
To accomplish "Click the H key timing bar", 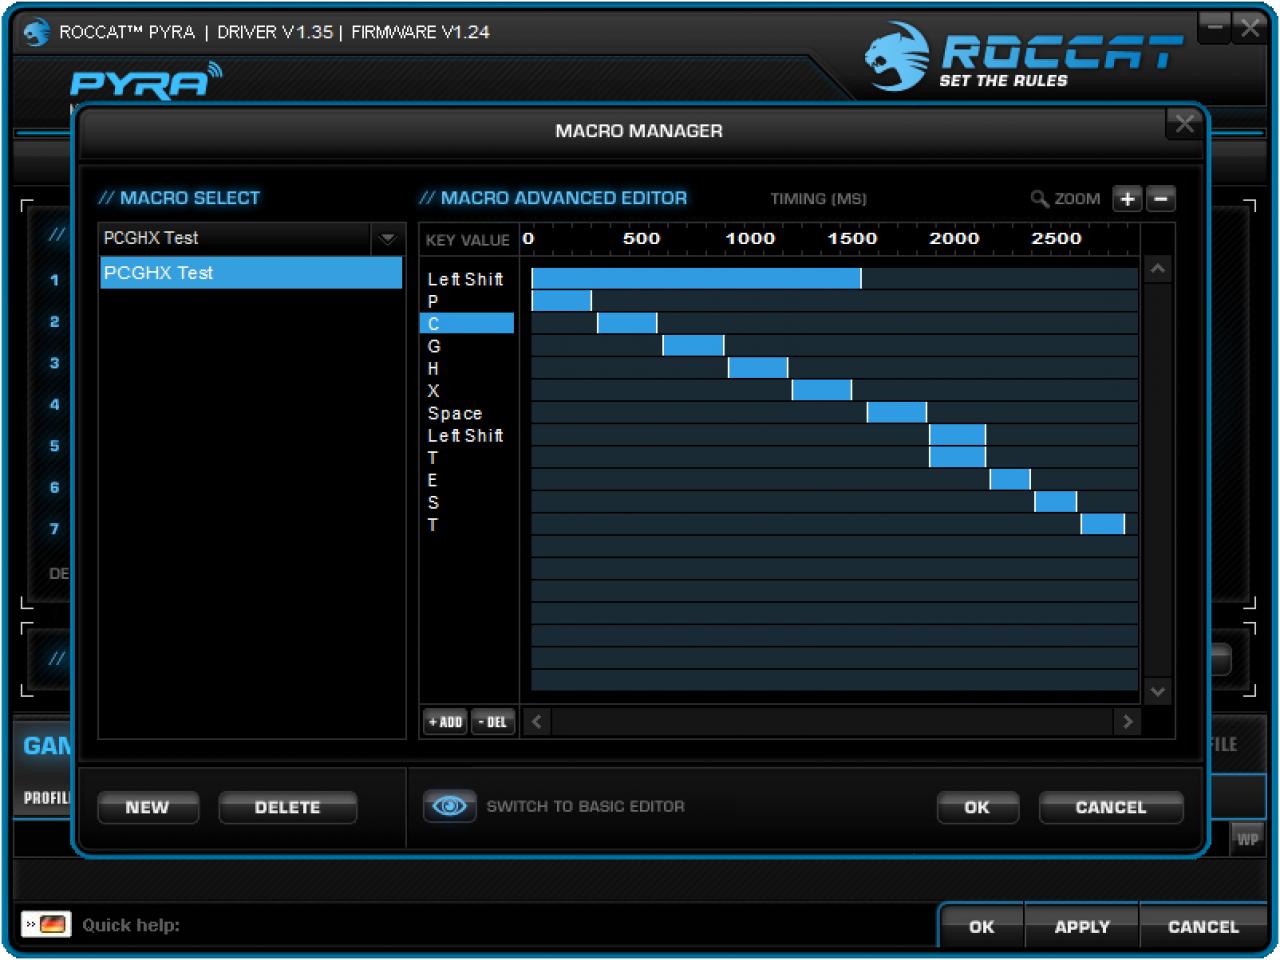I will (x=758, y=367).
